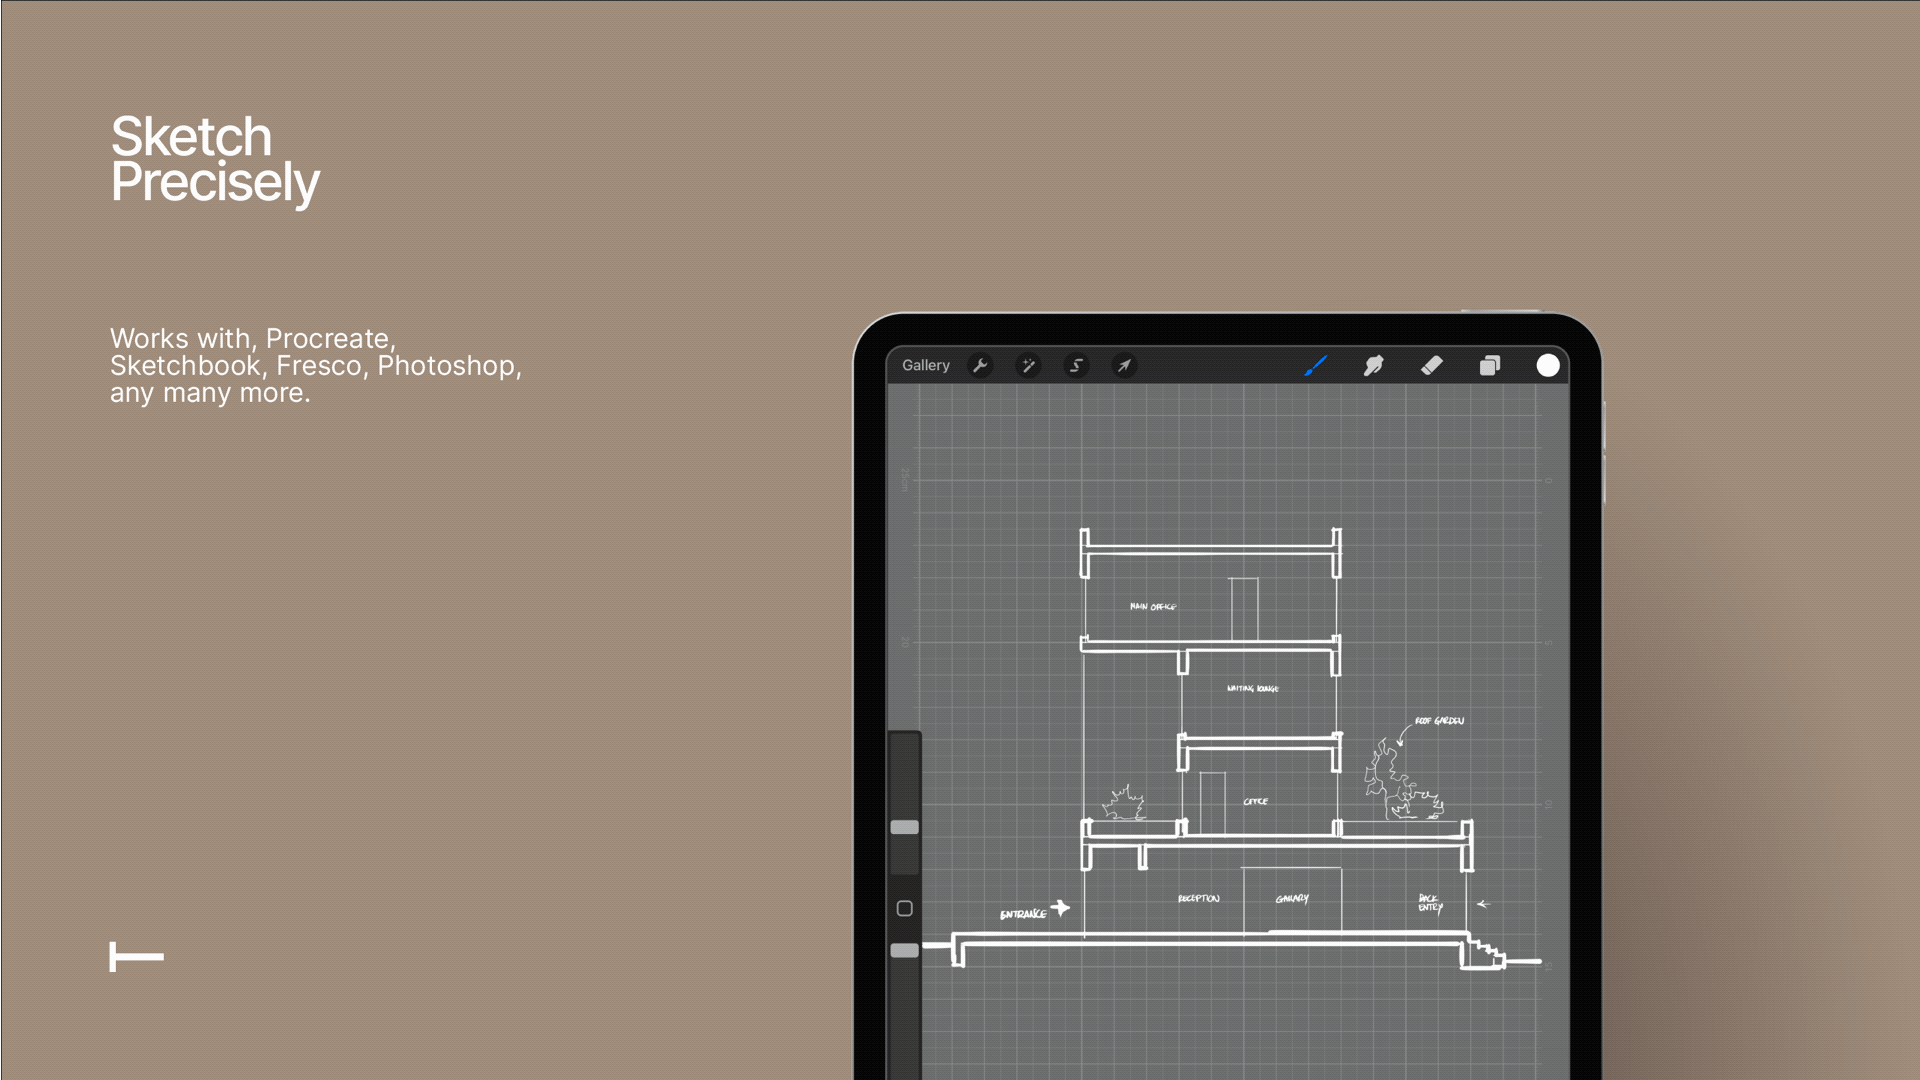The width and height of the screenshot is (1920, 1080).
Task: Tap the WAITING LOUNGE label on canvas
Action: click(1252, 689)
